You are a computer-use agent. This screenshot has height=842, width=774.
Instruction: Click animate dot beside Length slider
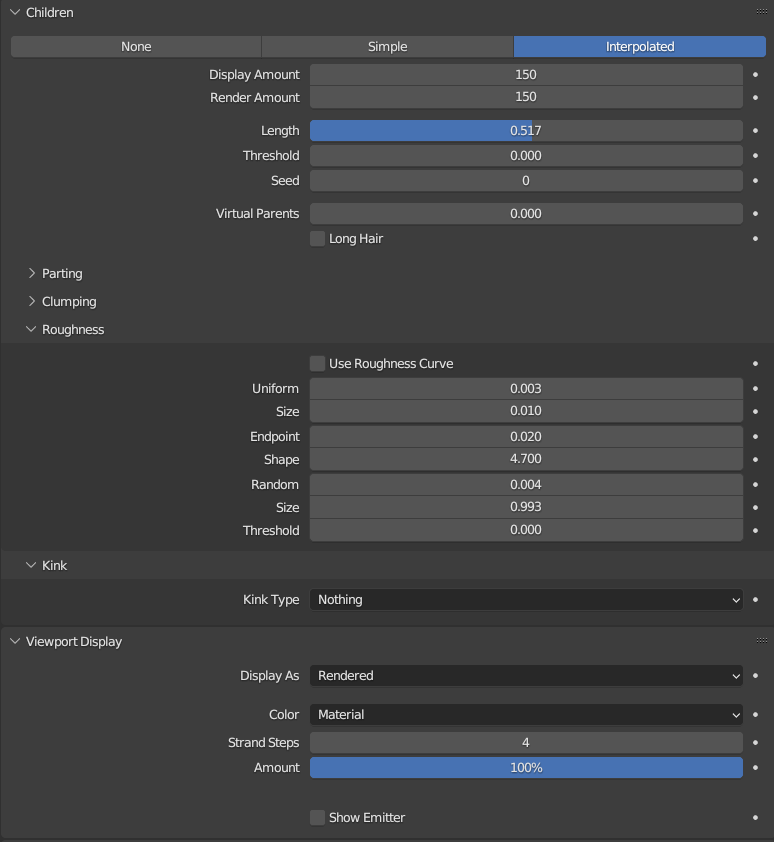[x=755, y=131]
